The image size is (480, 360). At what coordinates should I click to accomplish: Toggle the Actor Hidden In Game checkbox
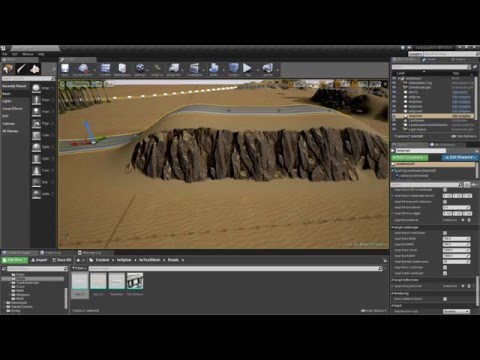point(445,299)
